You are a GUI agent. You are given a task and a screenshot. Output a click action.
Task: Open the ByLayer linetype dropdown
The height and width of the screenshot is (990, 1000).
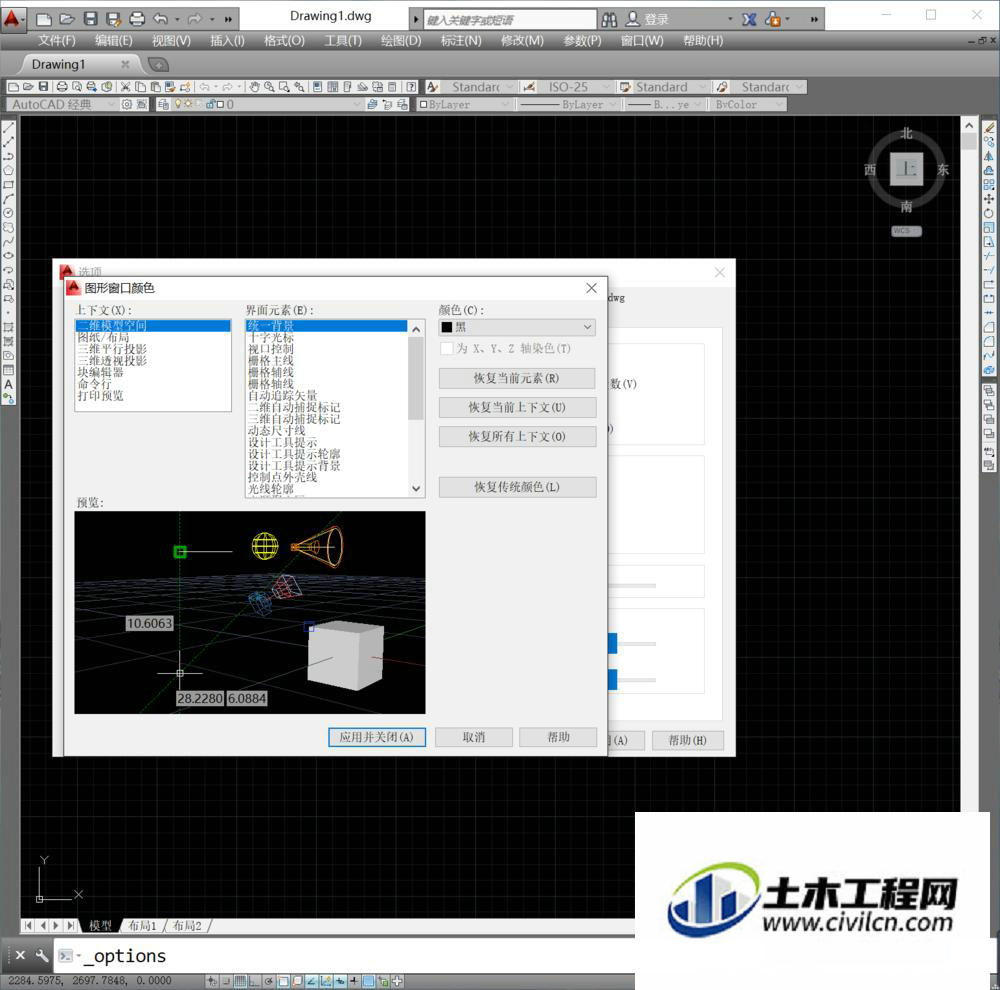(568, 104)
